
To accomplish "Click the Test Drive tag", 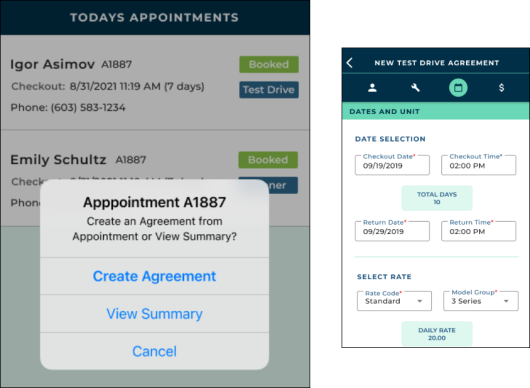I will 269,90.
